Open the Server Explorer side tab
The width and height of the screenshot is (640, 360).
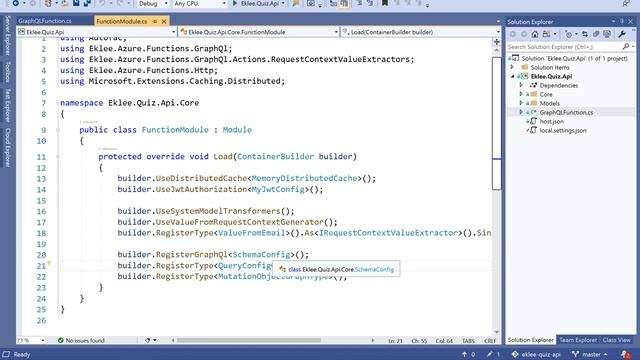click(x=7, y=36)
